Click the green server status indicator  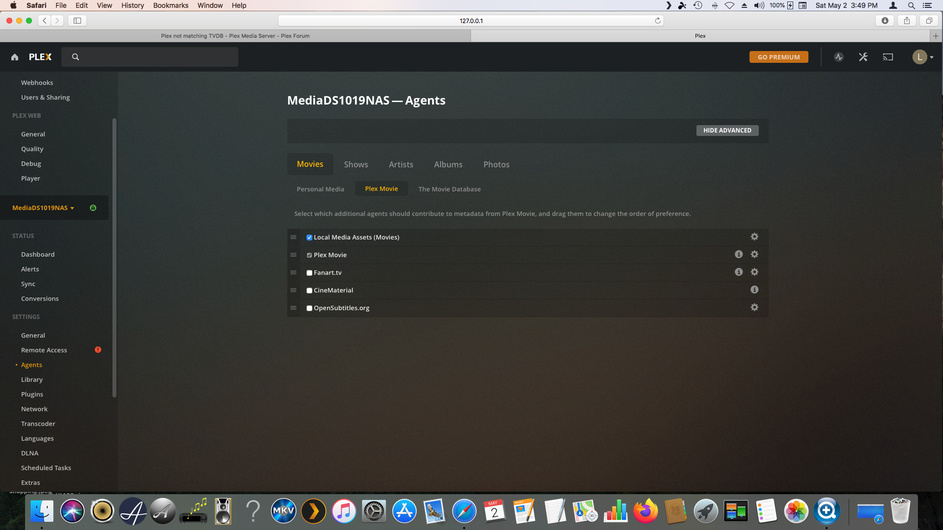click(93, 208)
